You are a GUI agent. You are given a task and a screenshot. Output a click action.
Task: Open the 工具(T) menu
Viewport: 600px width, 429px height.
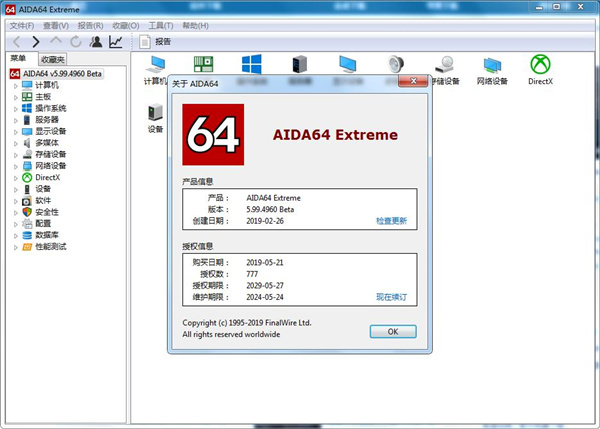click(x=161, y=26)
